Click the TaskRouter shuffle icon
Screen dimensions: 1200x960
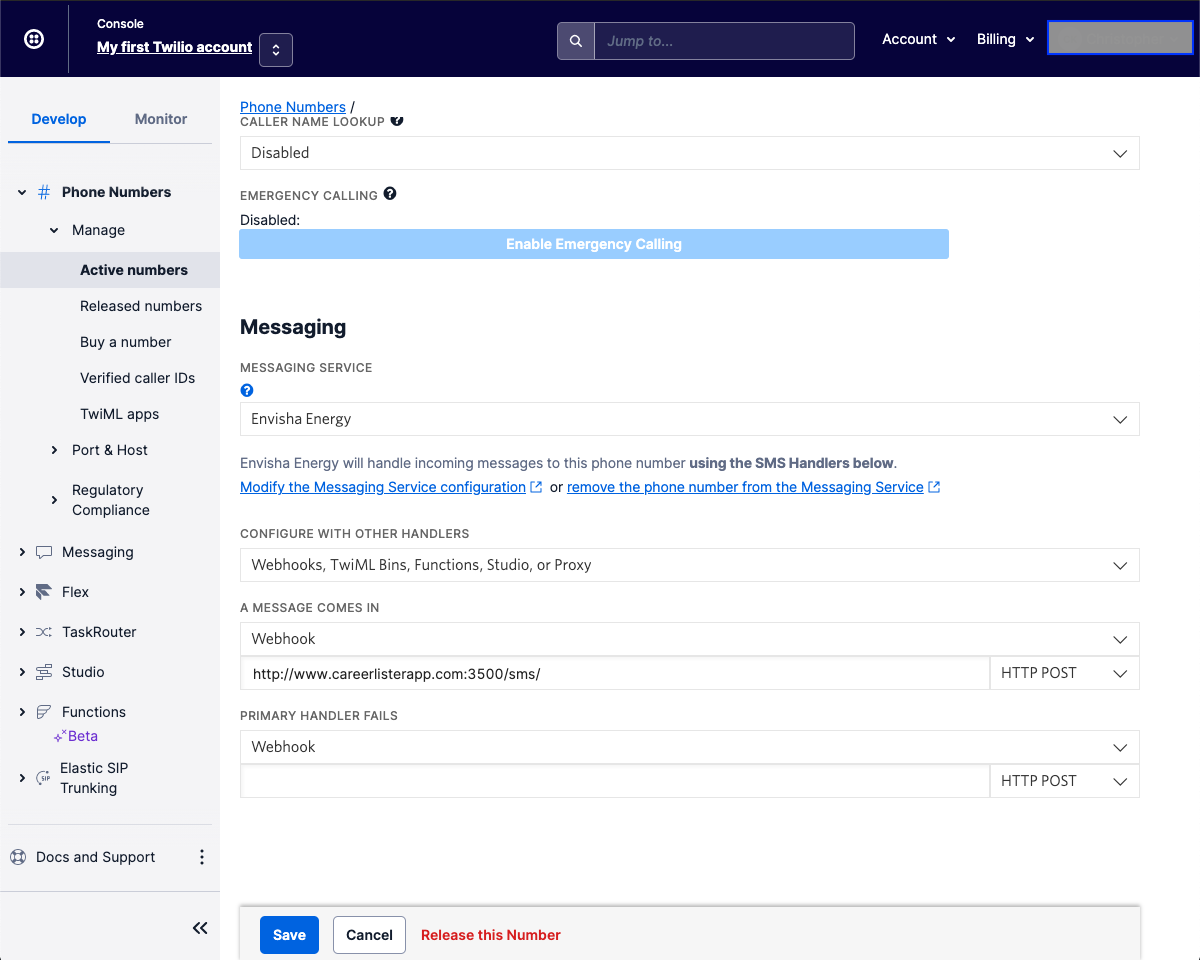[44, 632]
